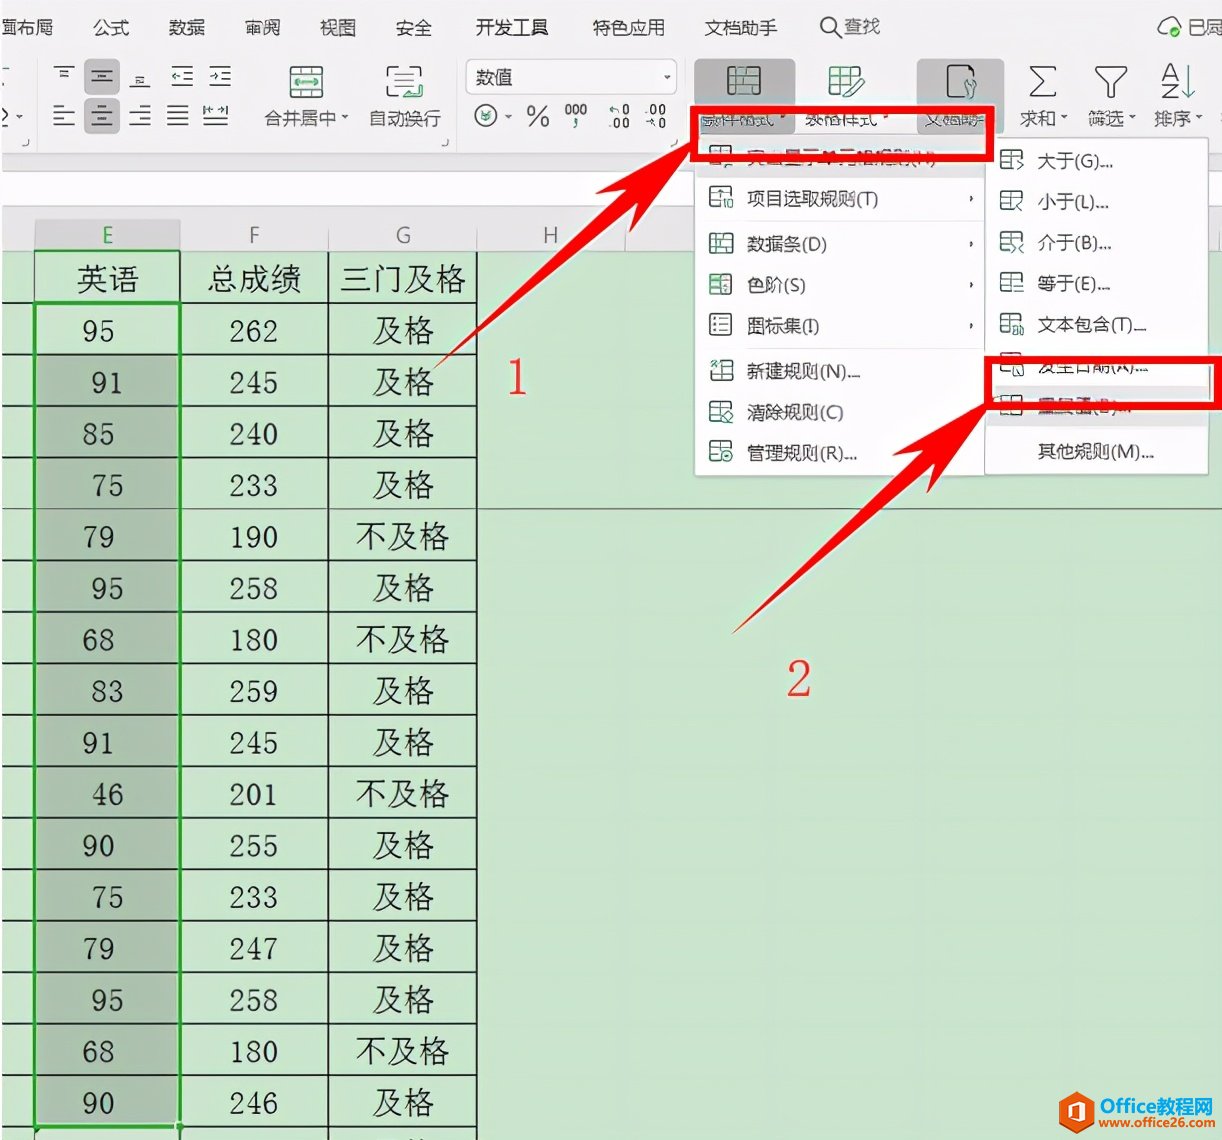Viewport: 1222px width, 1140px height.
Task: Open the 视图 ribbon tab
Action: tap(338, 27)
